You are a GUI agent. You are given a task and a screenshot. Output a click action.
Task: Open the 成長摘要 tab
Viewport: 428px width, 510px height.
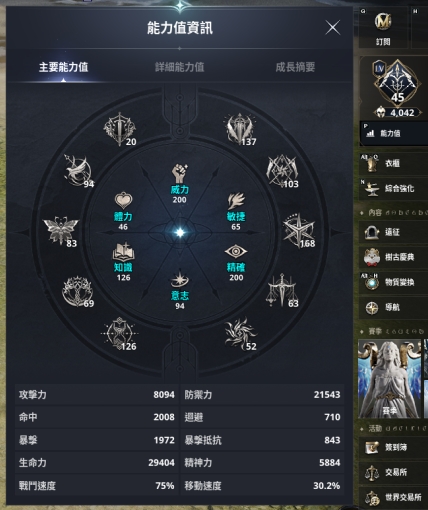point(295,67)
